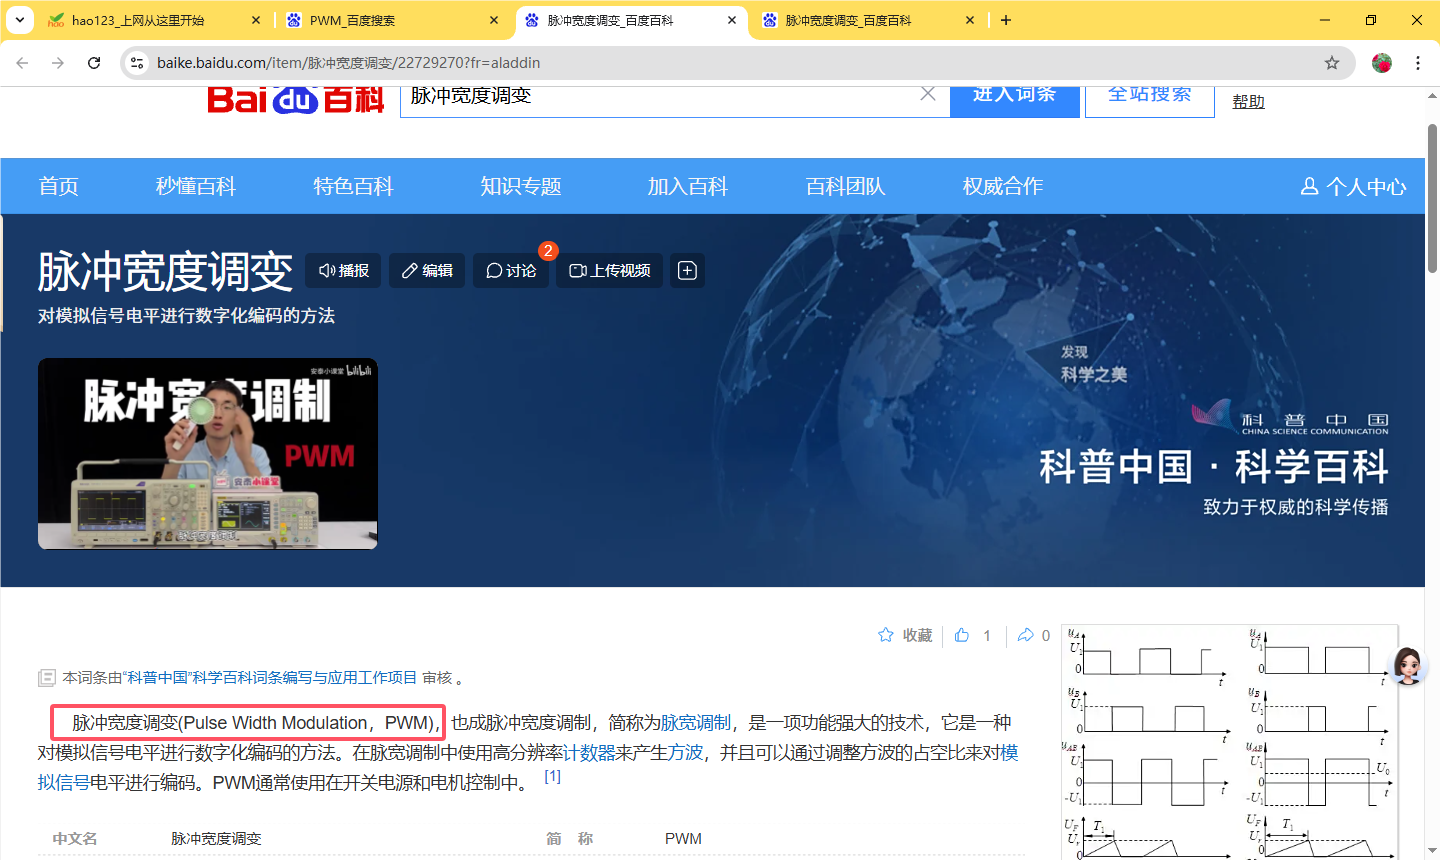The height and width of the screenshot is (860, 1440).
Task: Click the address bar URL
Action: 348,63
